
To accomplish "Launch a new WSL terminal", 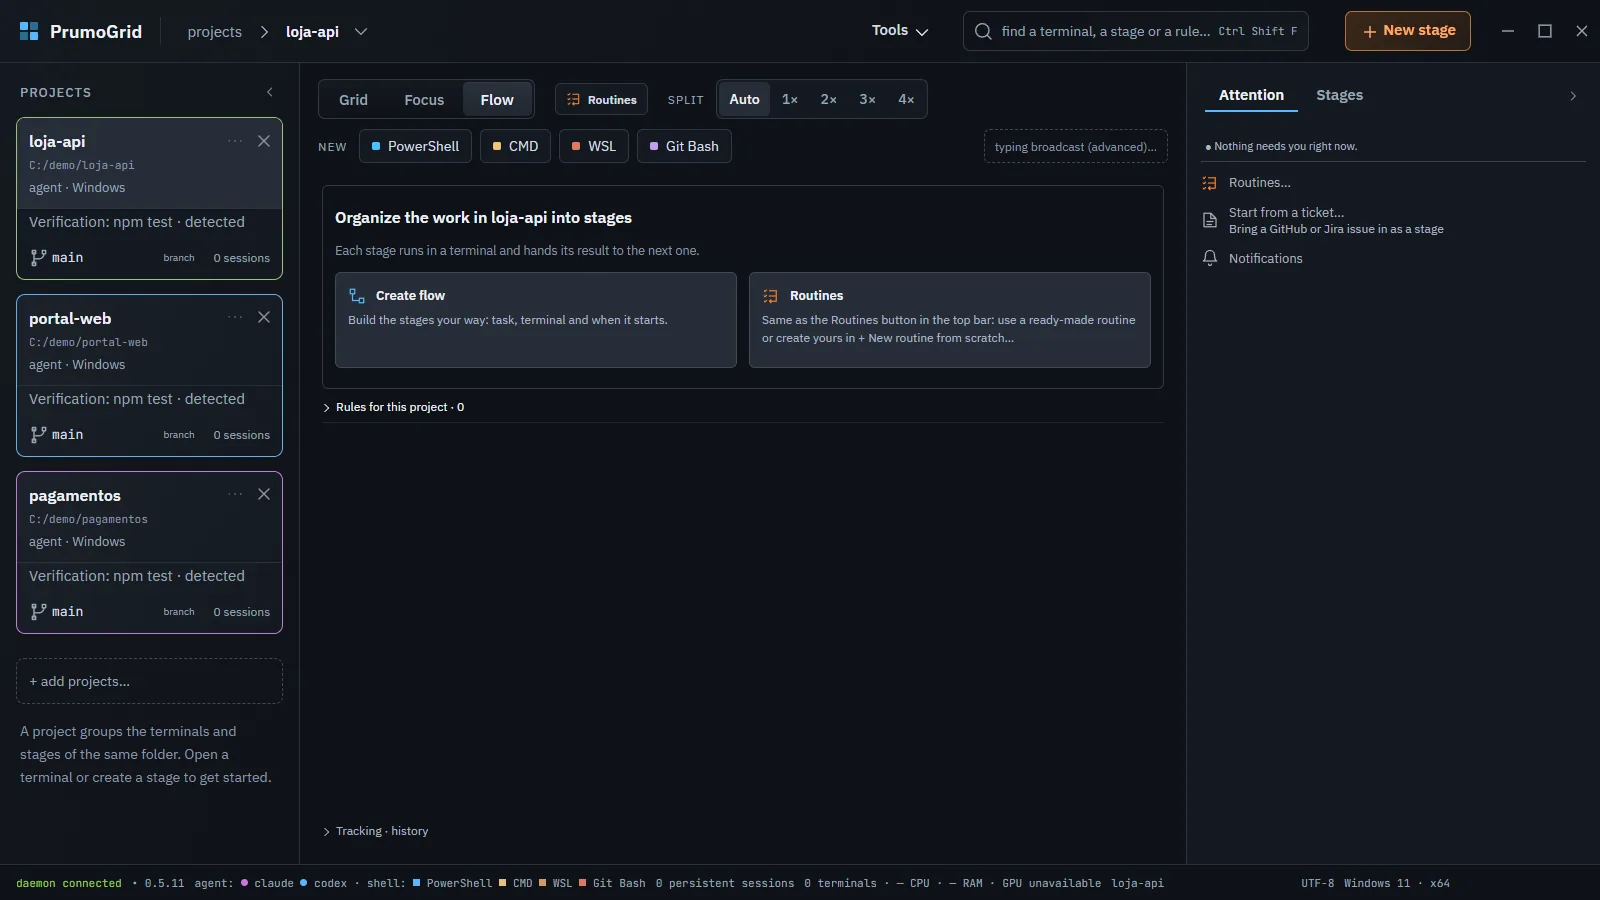I will tap(594, 146).
